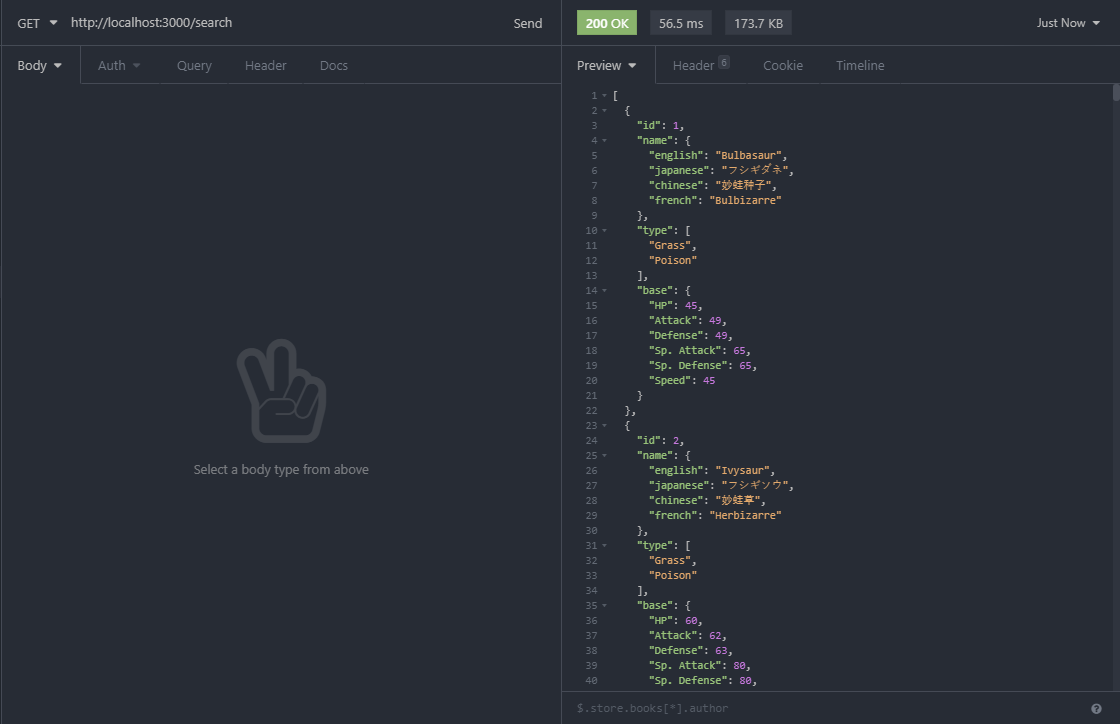Switch to the Query tab
This screenshot has height=724, width=1120.
[193, 64]
